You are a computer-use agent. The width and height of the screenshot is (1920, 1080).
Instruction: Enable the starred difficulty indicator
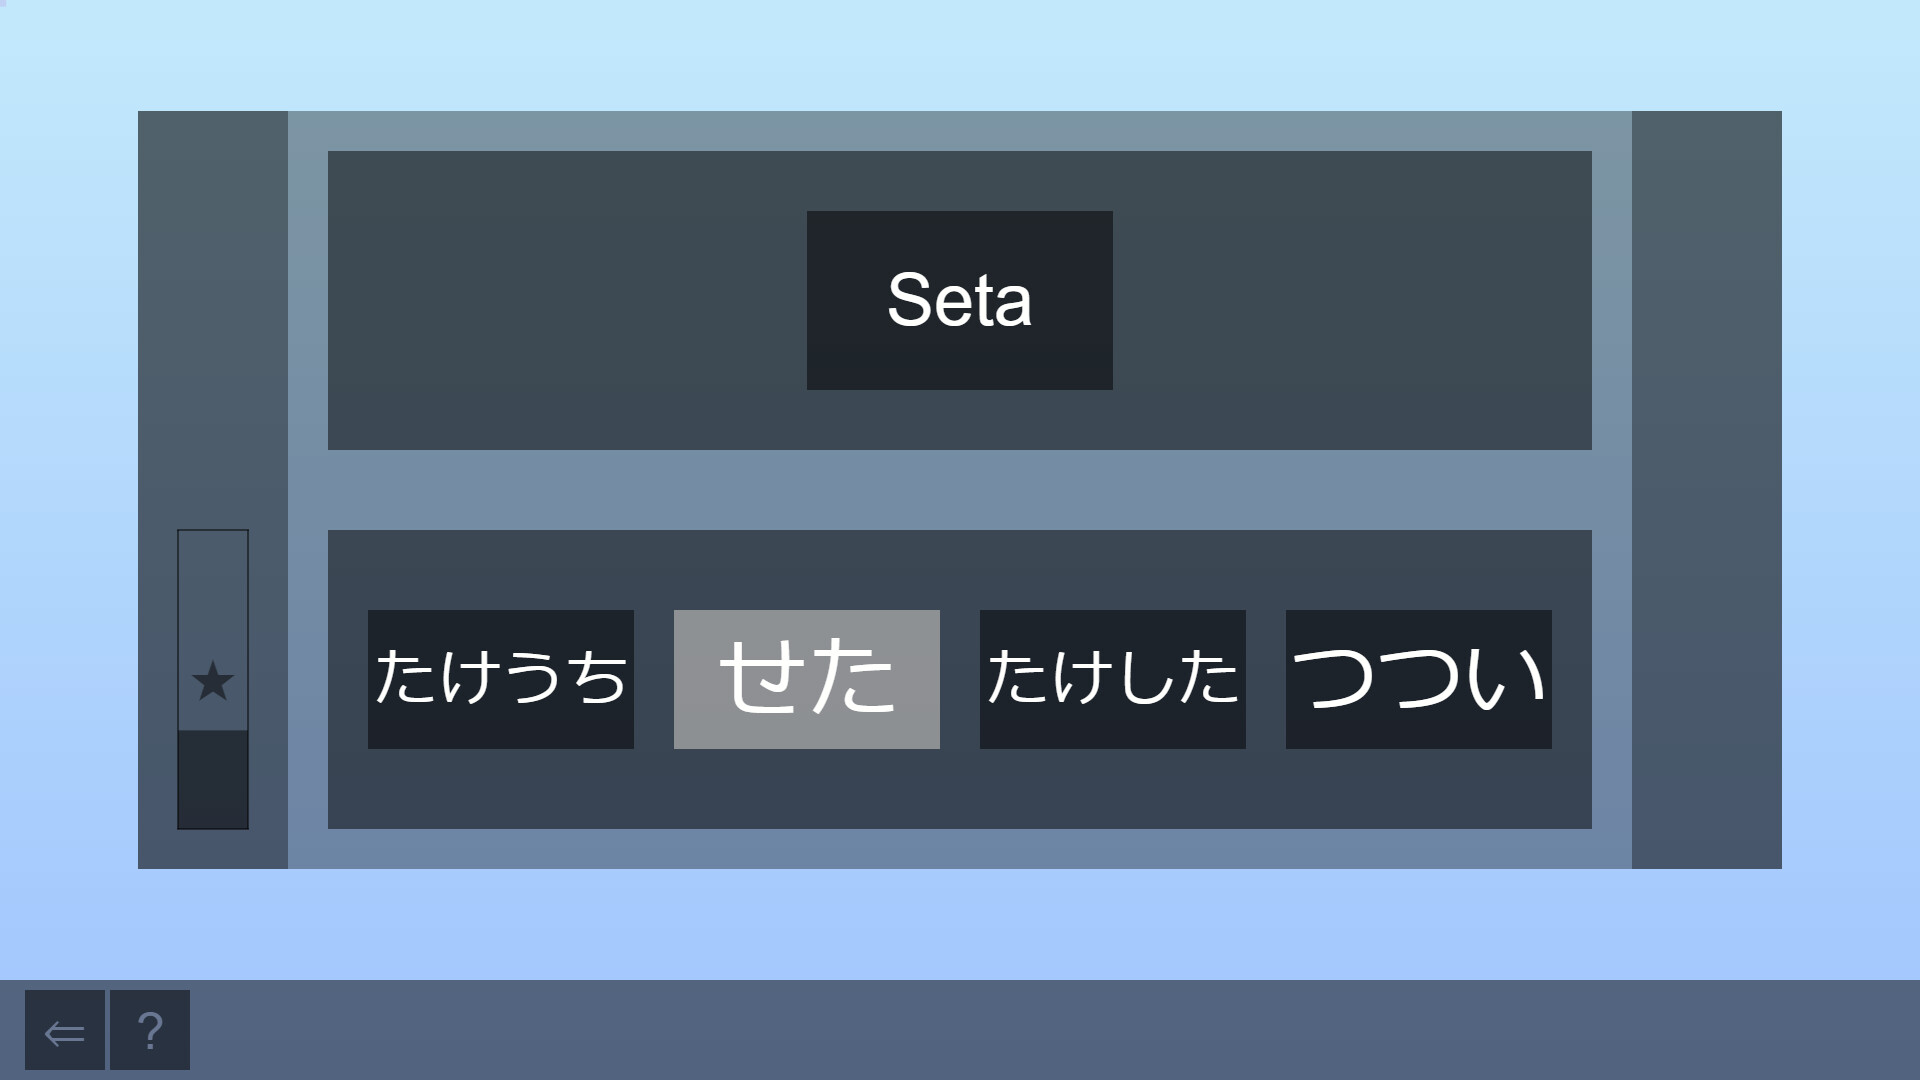pyautogui.click(x=212, y=683)
